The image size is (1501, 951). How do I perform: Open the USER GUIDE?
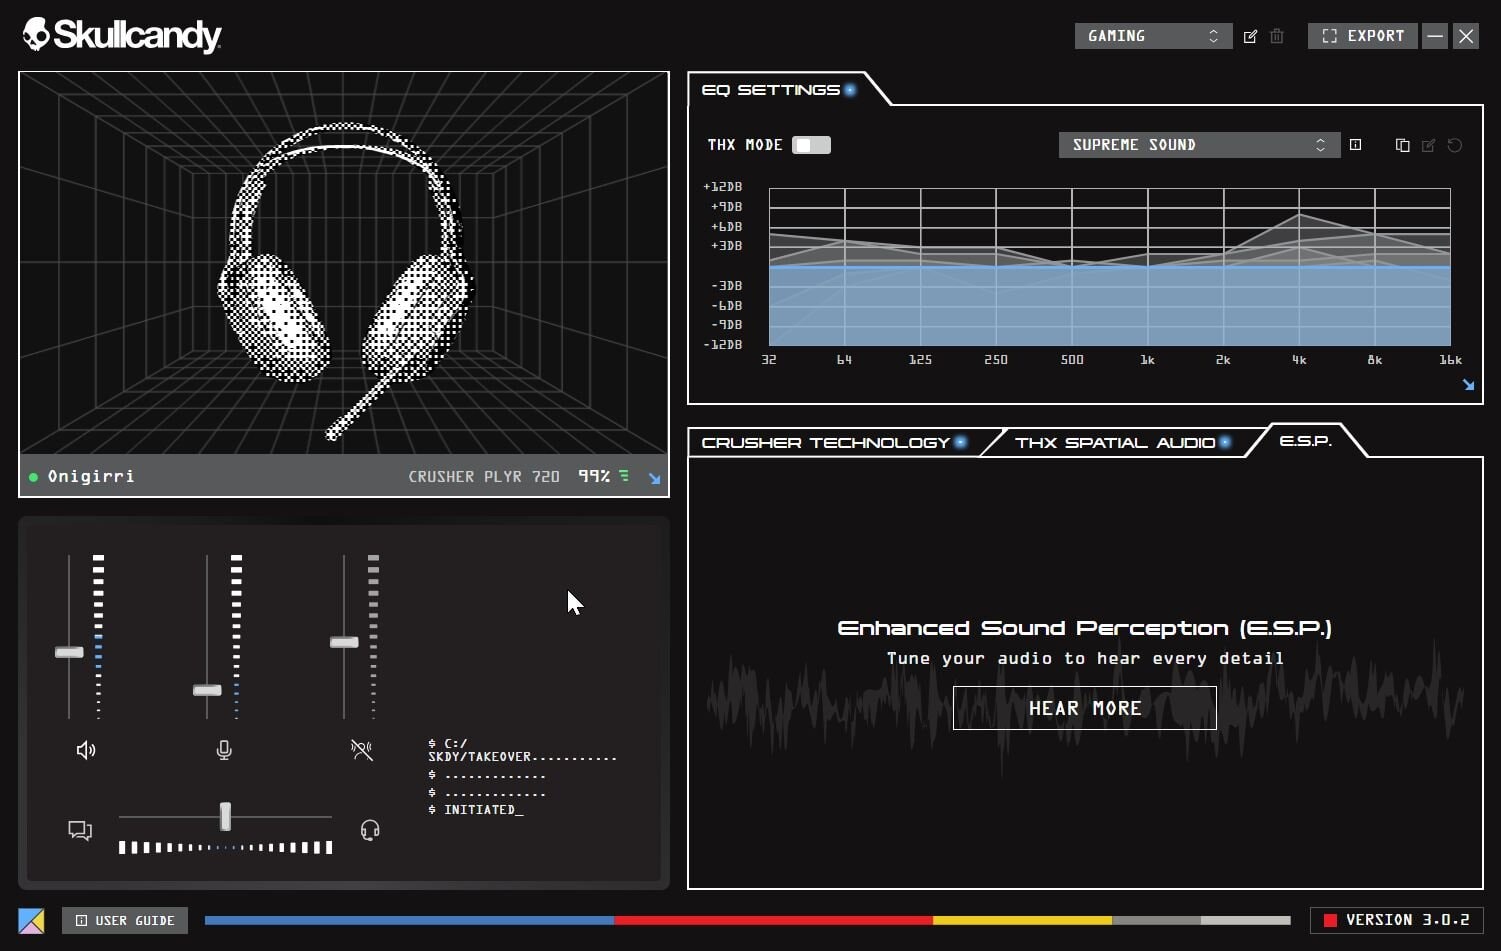point(125,920)
